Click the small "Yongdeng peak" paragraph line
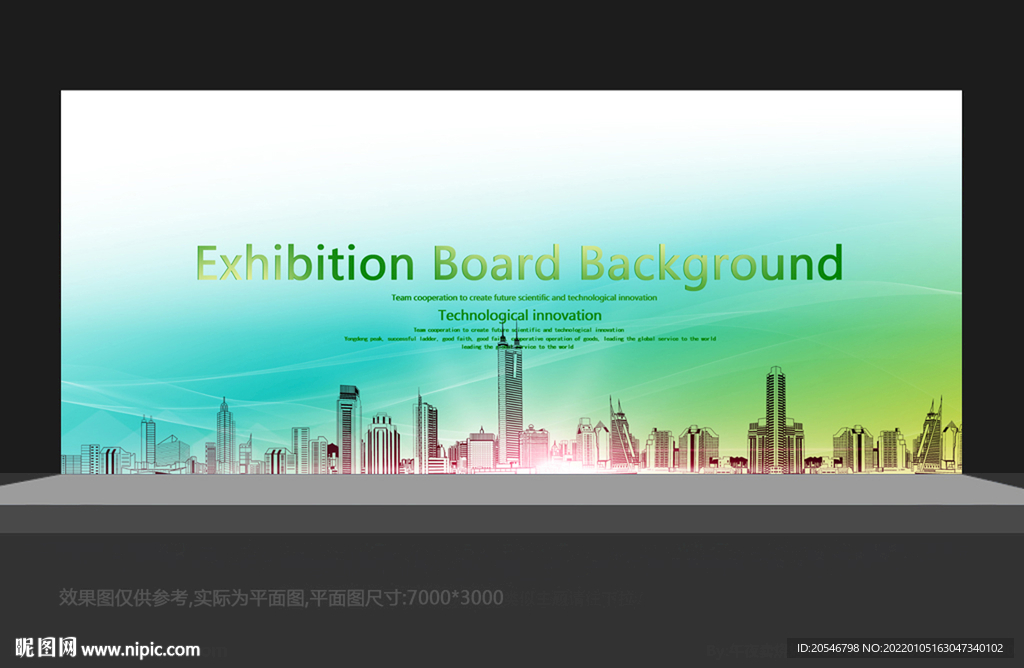The height and width of the screenshot is (668, 1024). pyautogui.click(x=530, y=339)
